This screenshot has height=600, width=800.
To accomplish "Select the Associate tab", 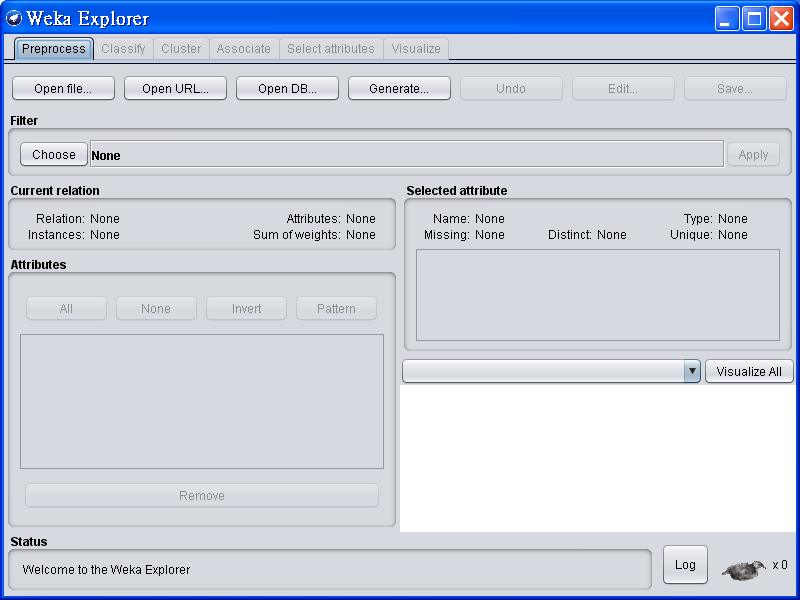I will (243, 49).
